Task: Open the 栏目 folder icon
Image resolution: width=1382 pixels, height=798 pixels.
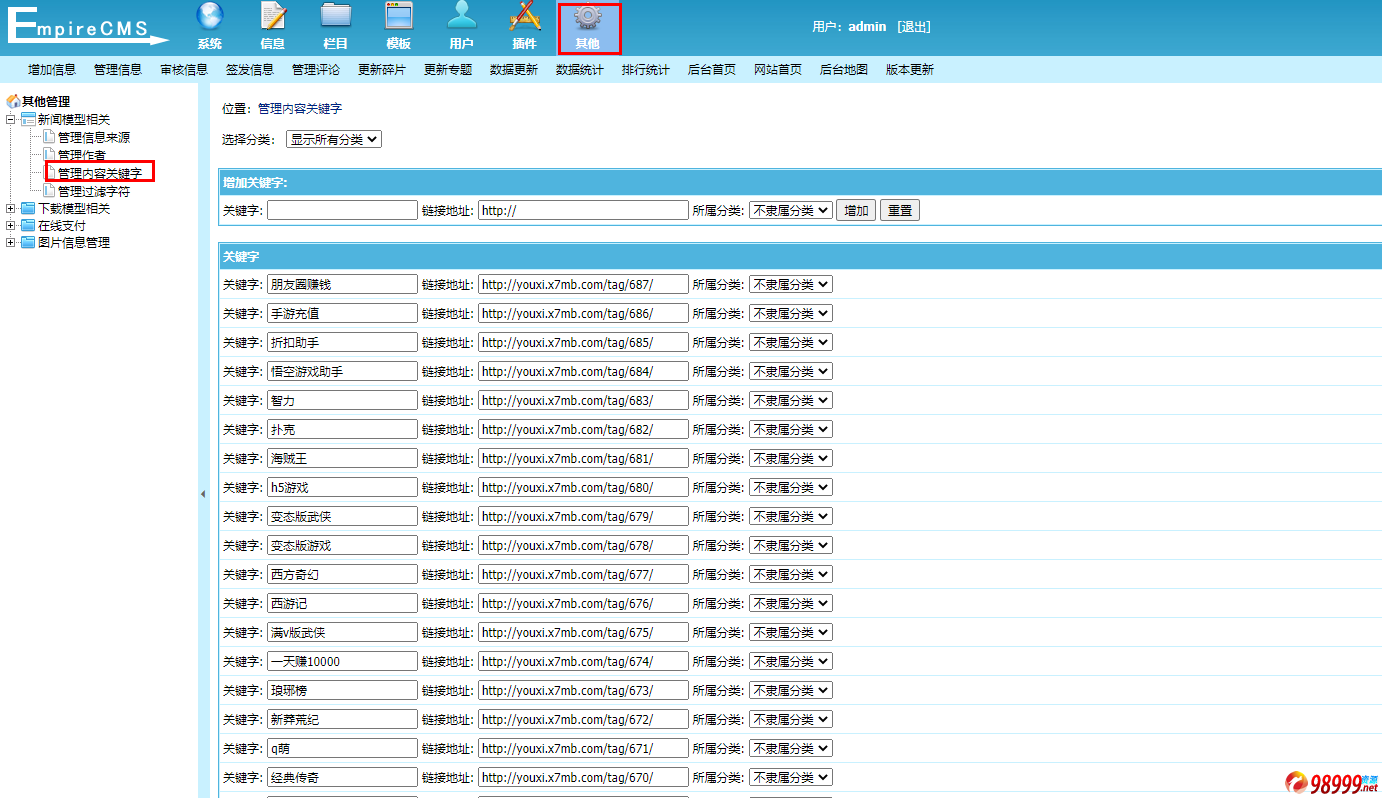Action: [336, 17]
